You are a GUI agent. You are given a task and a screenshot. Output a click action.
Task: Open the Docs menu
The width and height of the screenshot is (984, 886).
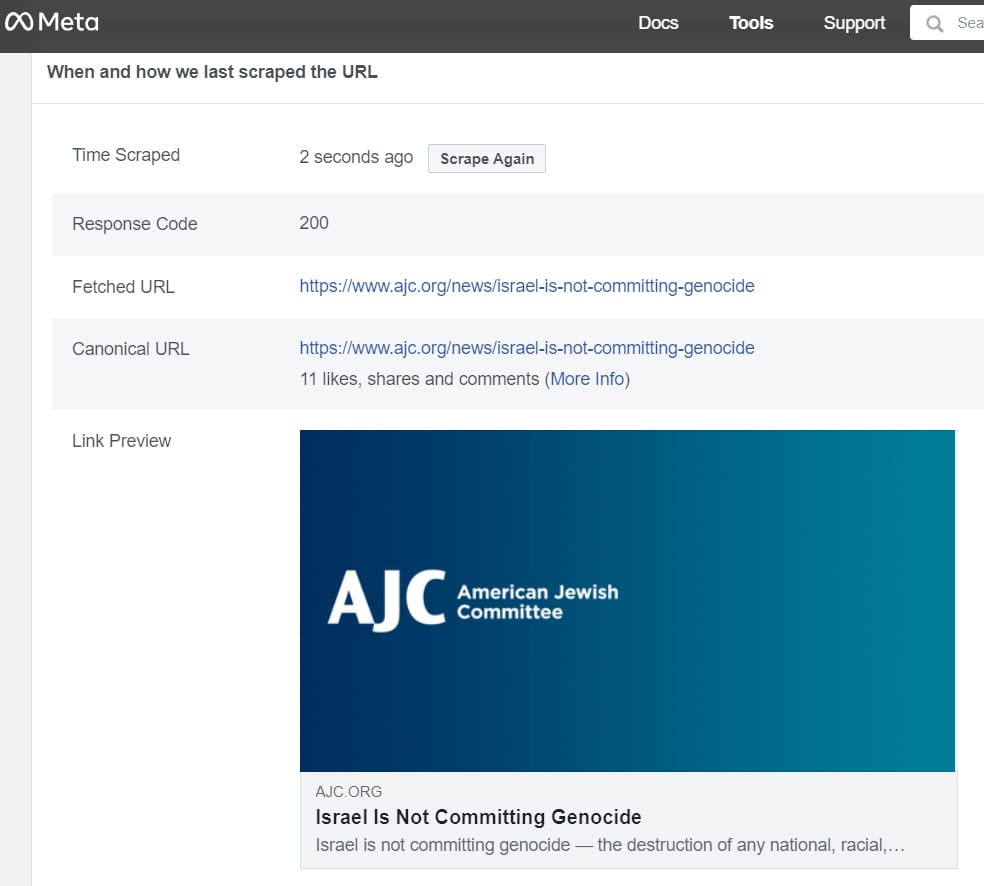click(x=658, y=23)
